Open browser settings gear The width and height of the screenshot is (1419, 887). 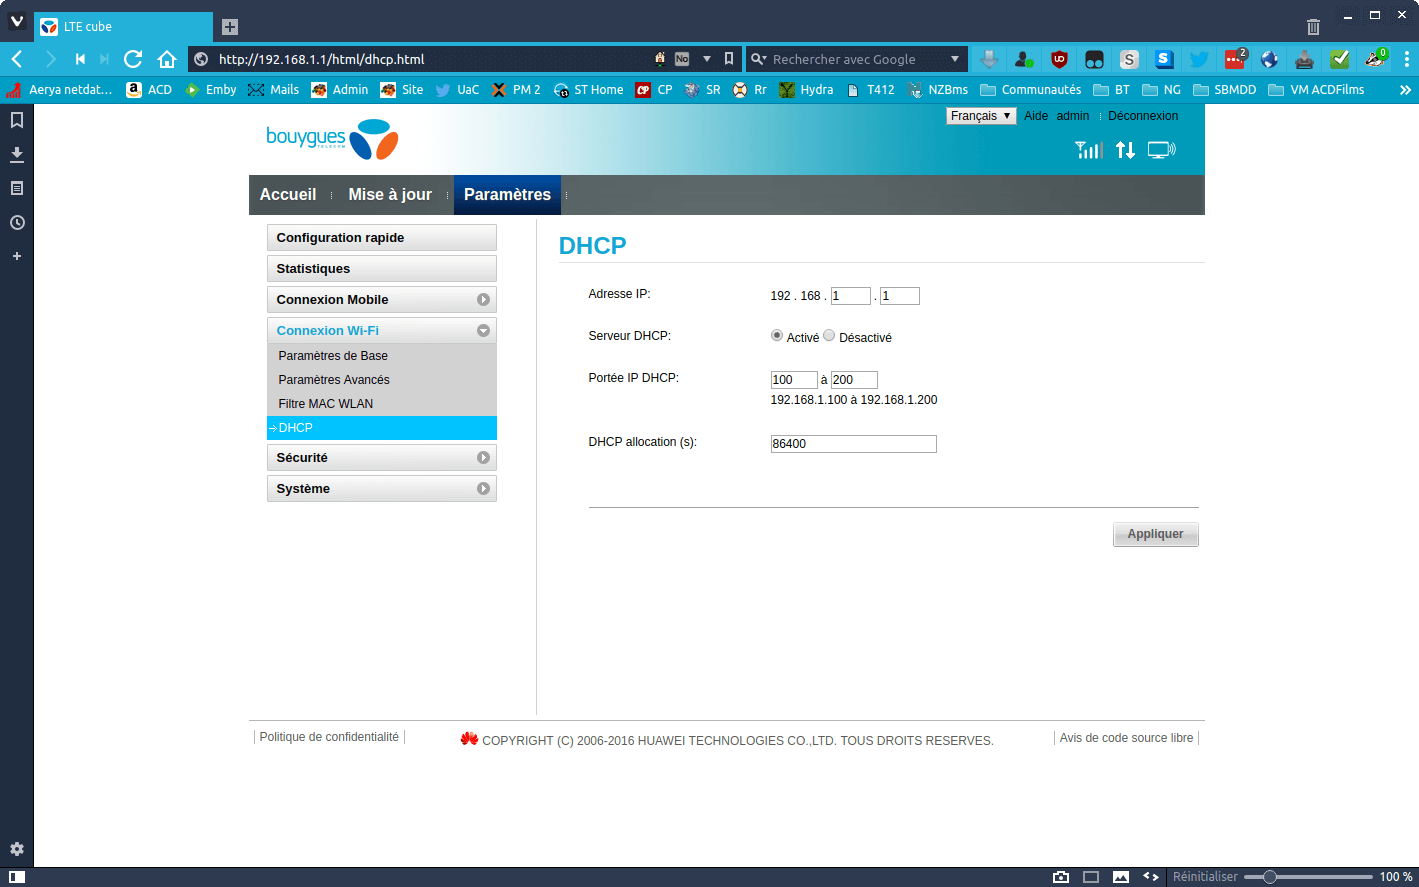click(17, 849)
